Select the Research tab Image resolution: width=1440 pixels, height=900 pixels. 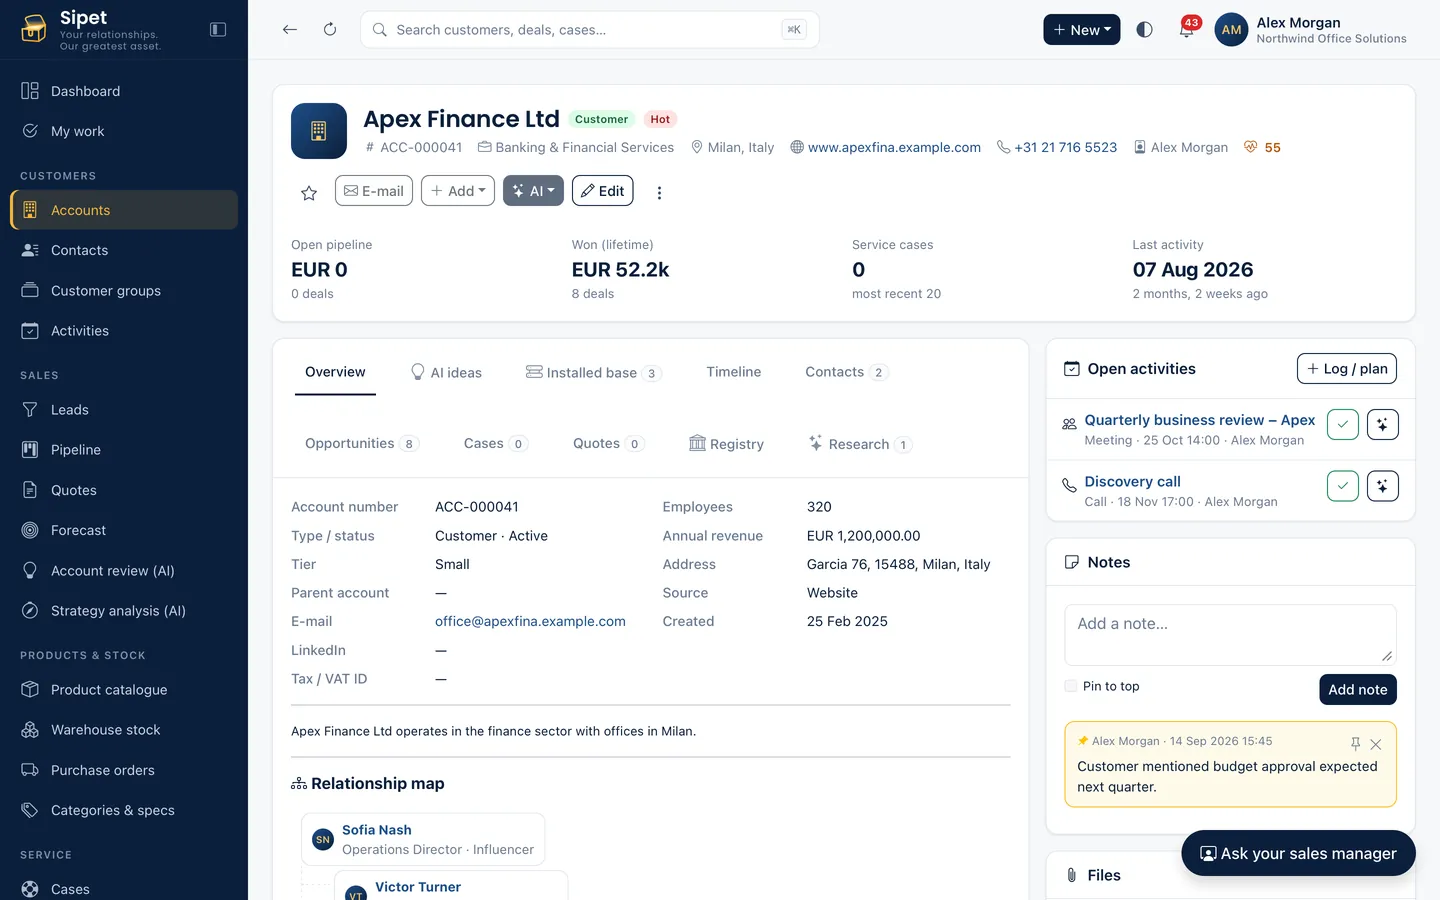click(860, 444)
